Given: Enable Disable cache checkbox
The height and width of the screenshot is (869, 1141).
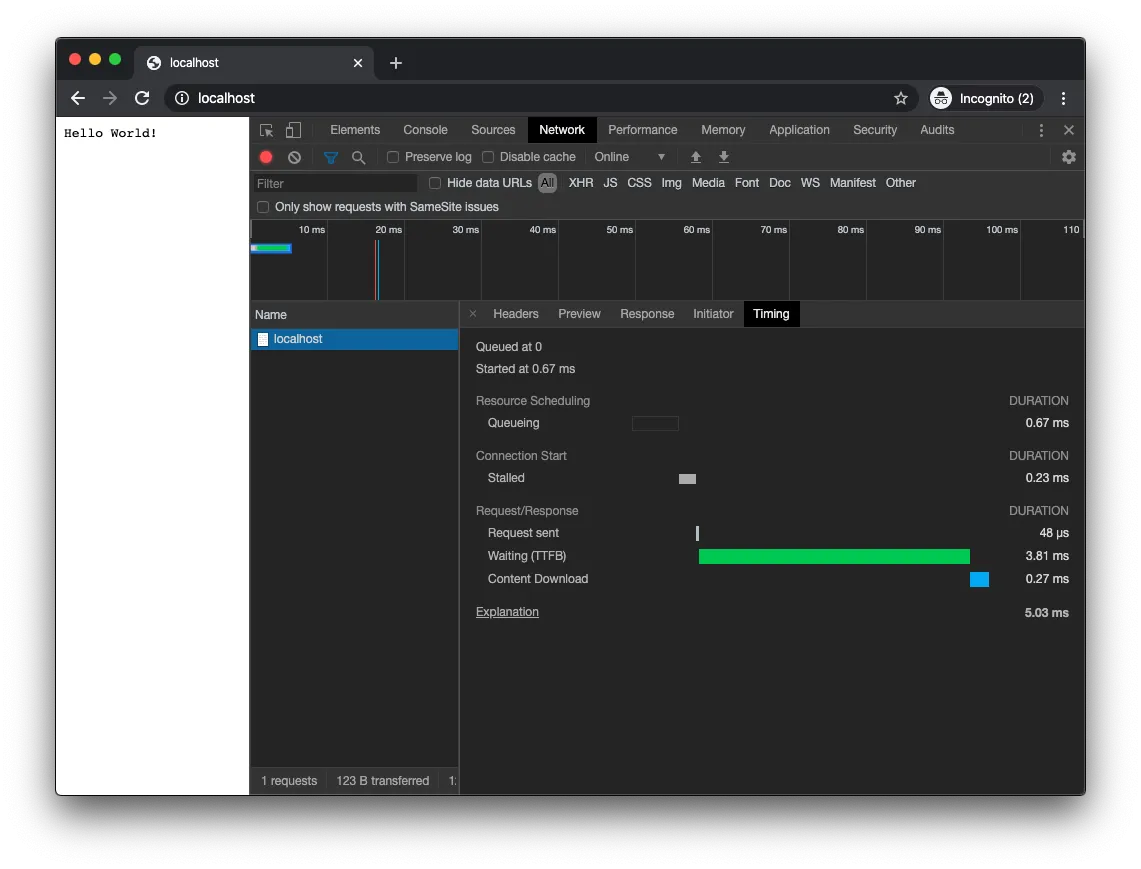Looking at the screenshot, I should 488,157.
